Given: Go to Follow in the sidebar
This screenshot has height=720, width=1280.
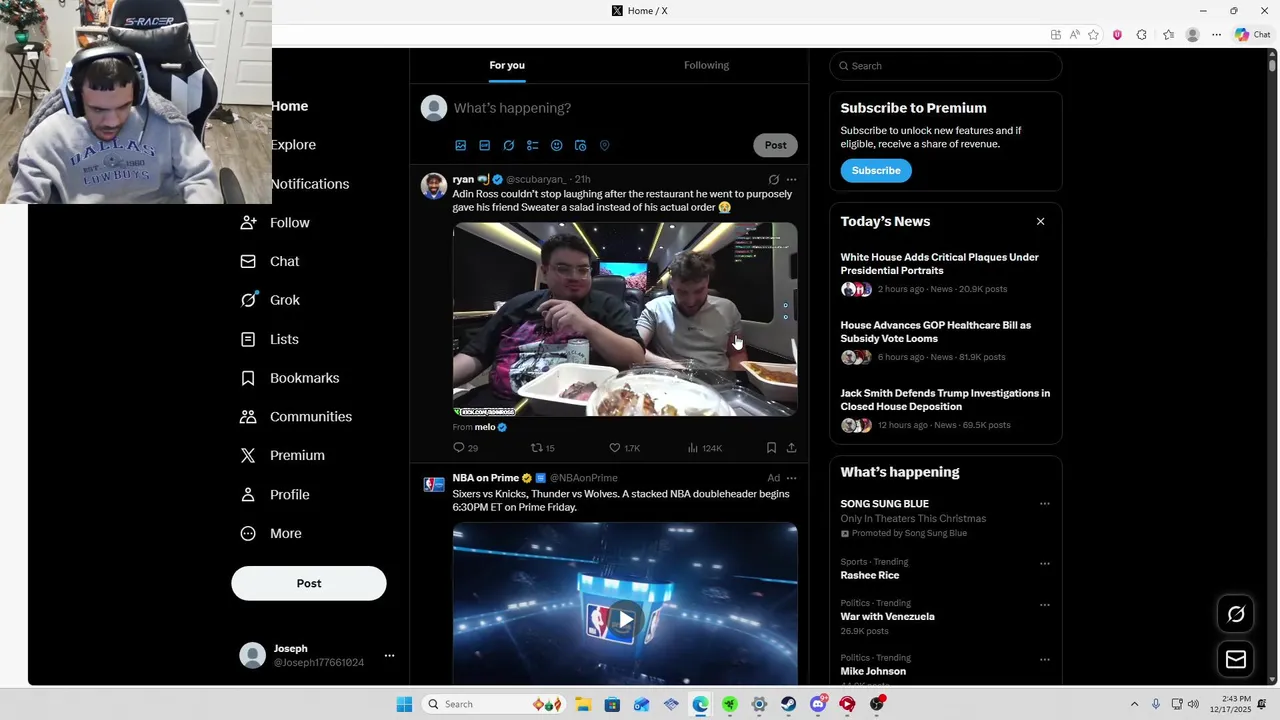Looking at the screenshot, I should (276, 223).
